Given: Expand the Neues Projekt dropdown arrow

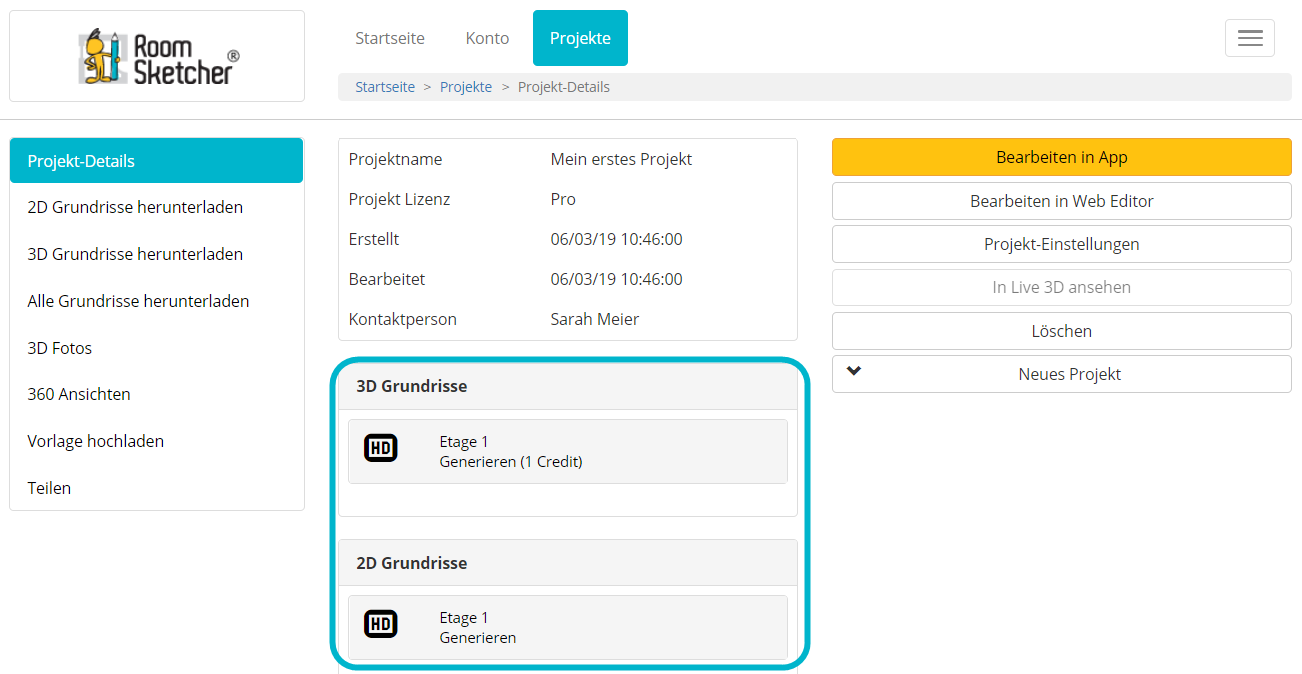Looking at the screenshot, I should pos(853,371).
